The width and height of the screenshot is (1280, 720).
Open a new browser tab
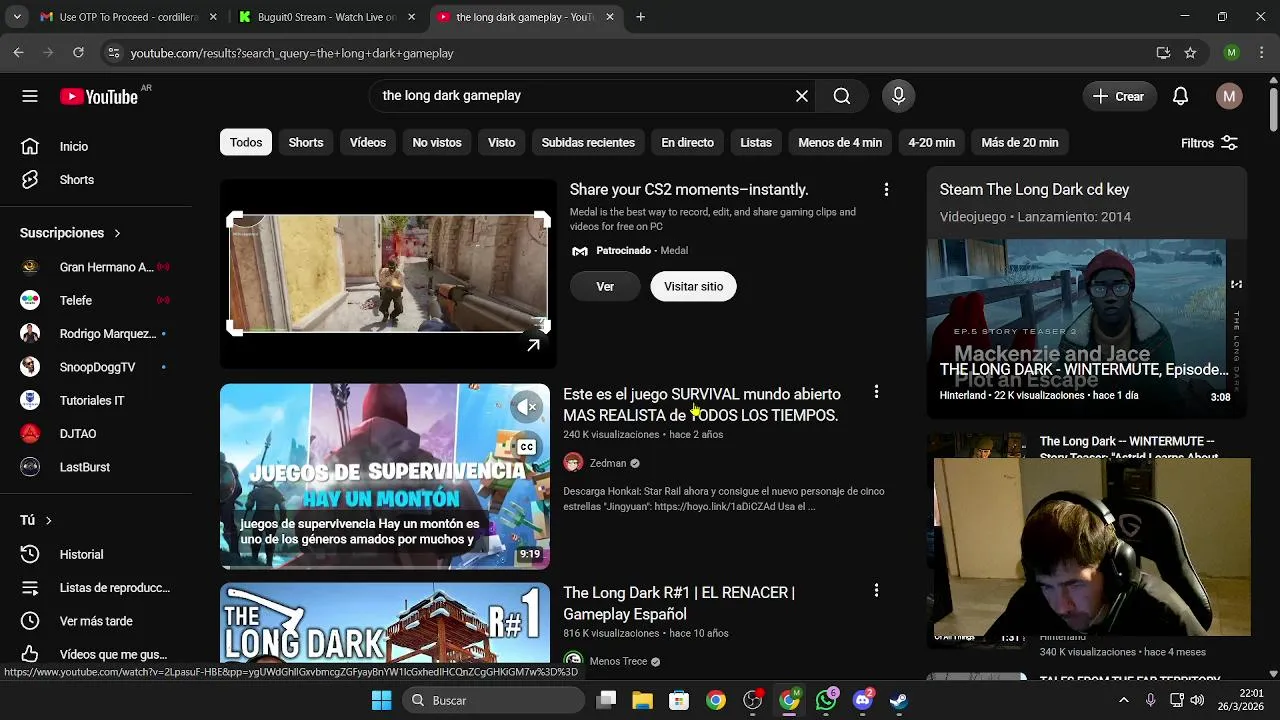[641, 17]
